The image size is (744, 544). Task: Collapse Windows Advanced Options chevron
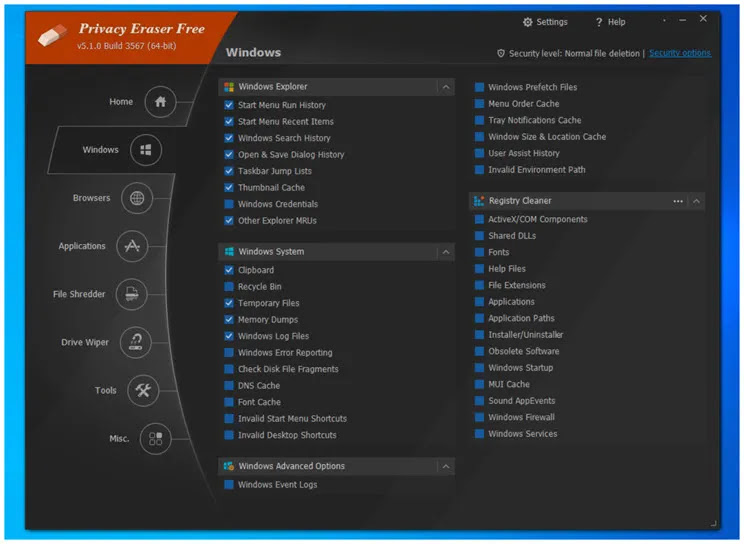[446, 467]
